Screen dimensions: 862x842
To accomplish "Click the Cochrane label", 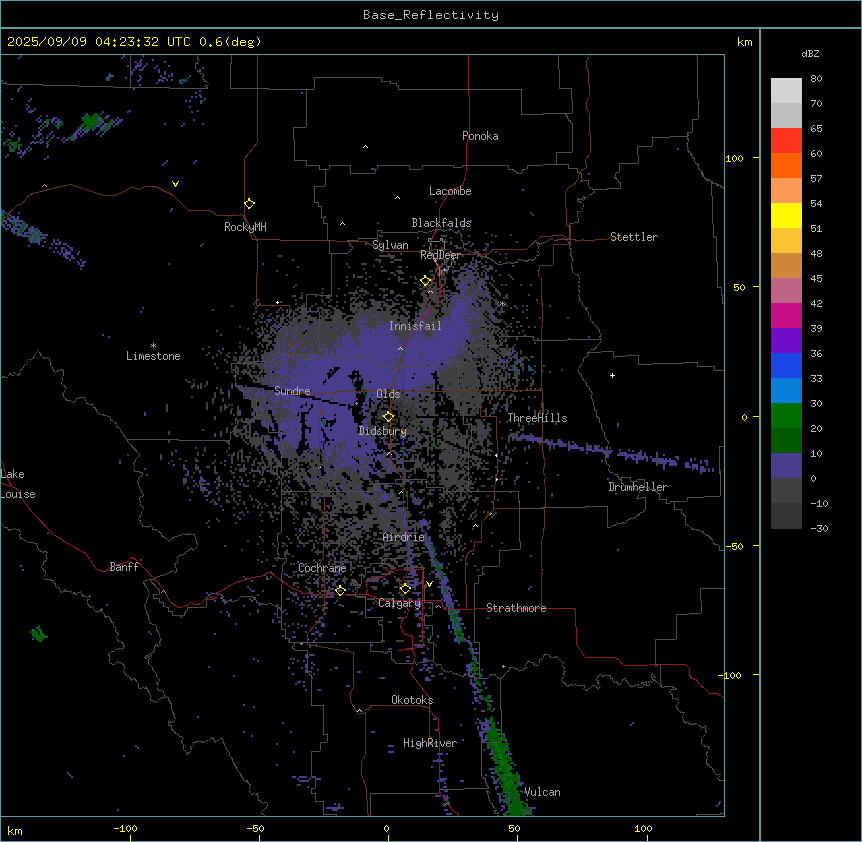I will (x=322, y=568).
